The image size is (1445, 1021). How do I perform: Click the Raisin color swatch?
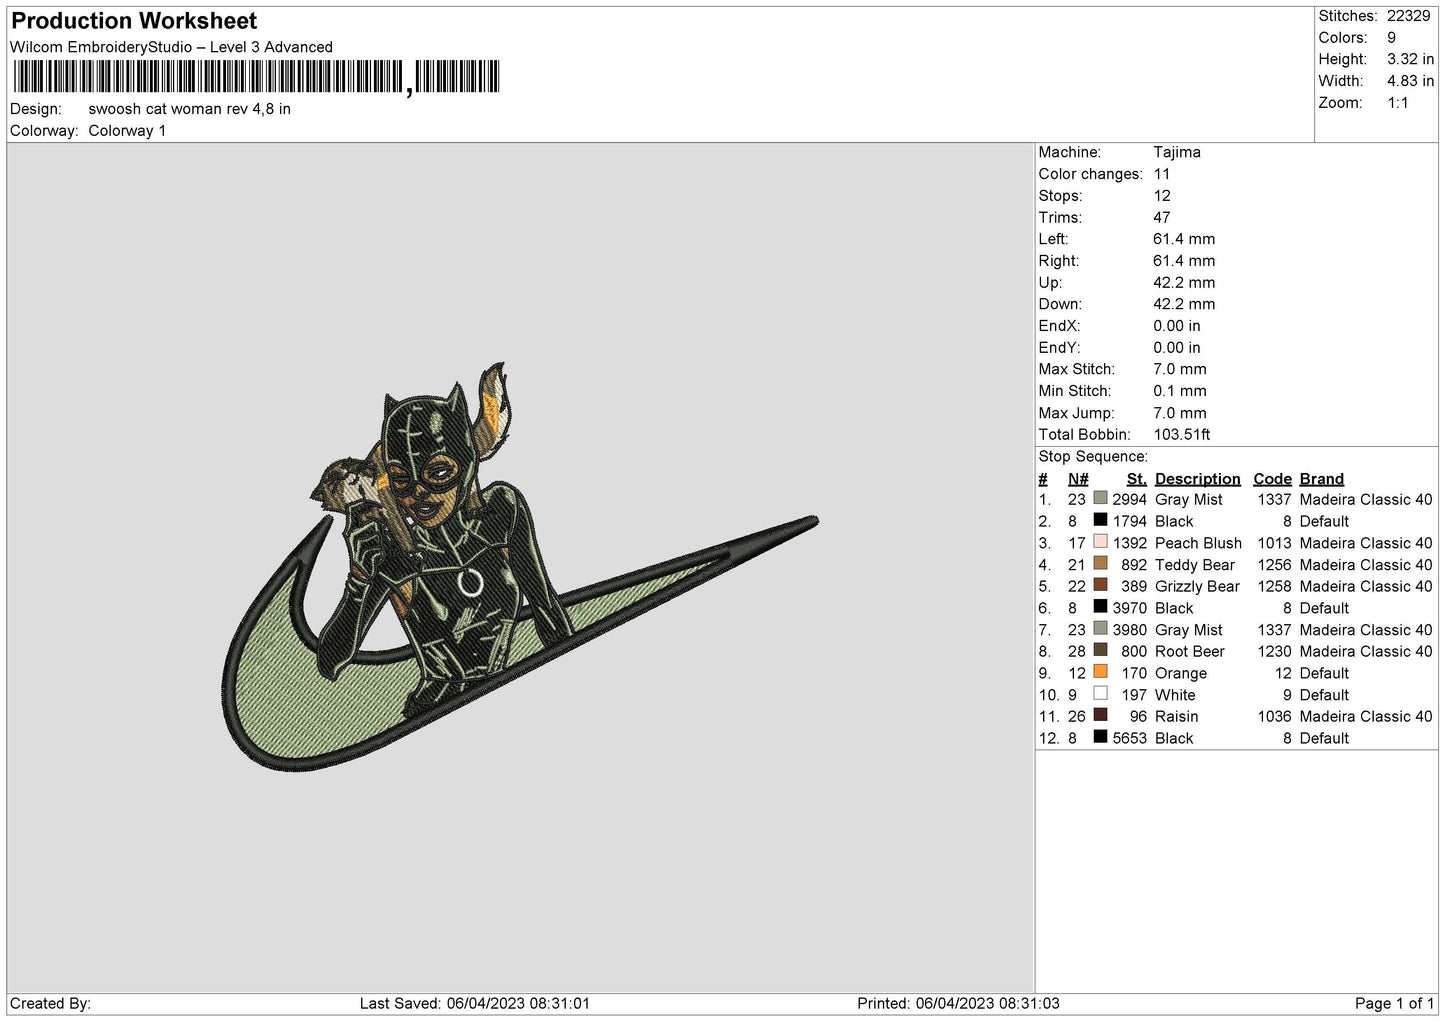1100,716
